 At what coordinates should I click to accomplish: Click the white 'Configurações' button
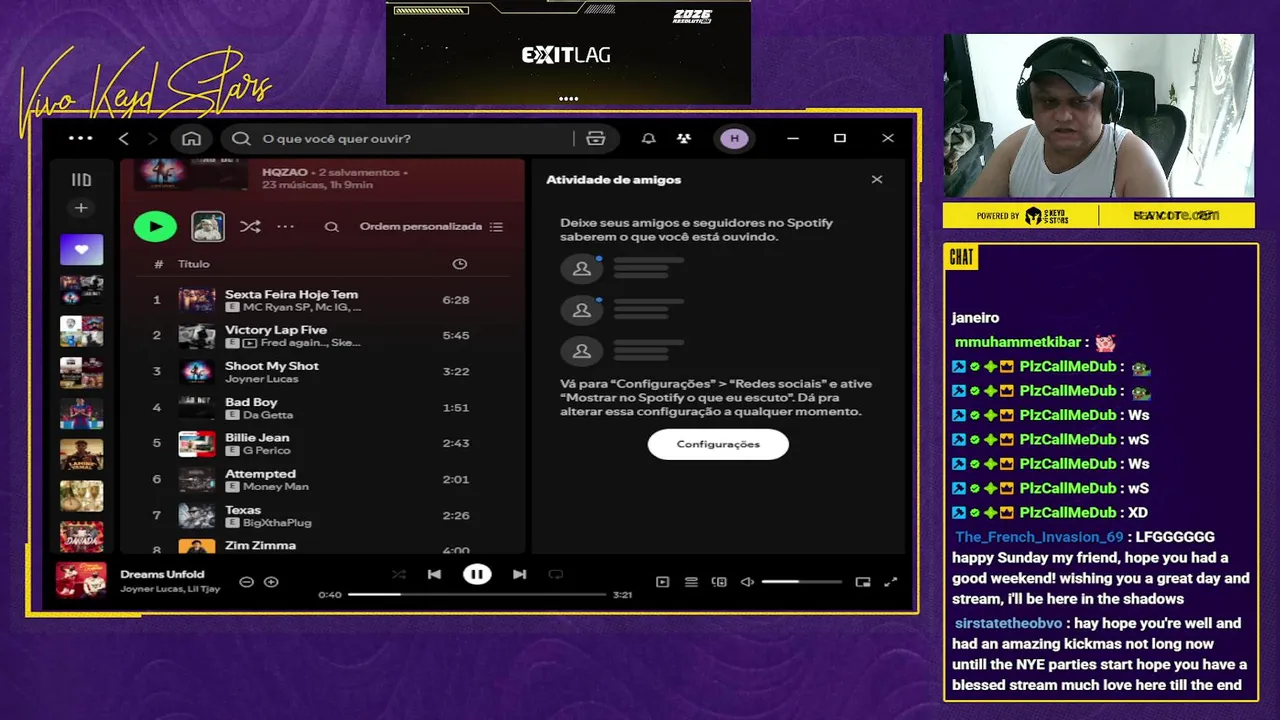coord(718,444)
